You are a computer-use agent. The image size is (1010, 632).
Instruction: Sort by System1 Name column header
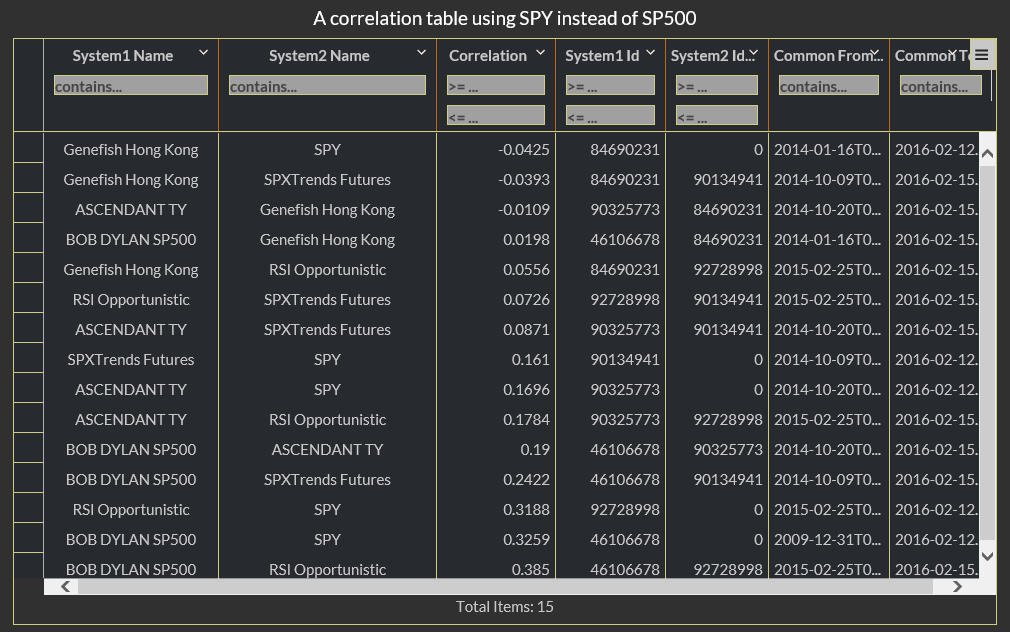(x=122, y=56)
